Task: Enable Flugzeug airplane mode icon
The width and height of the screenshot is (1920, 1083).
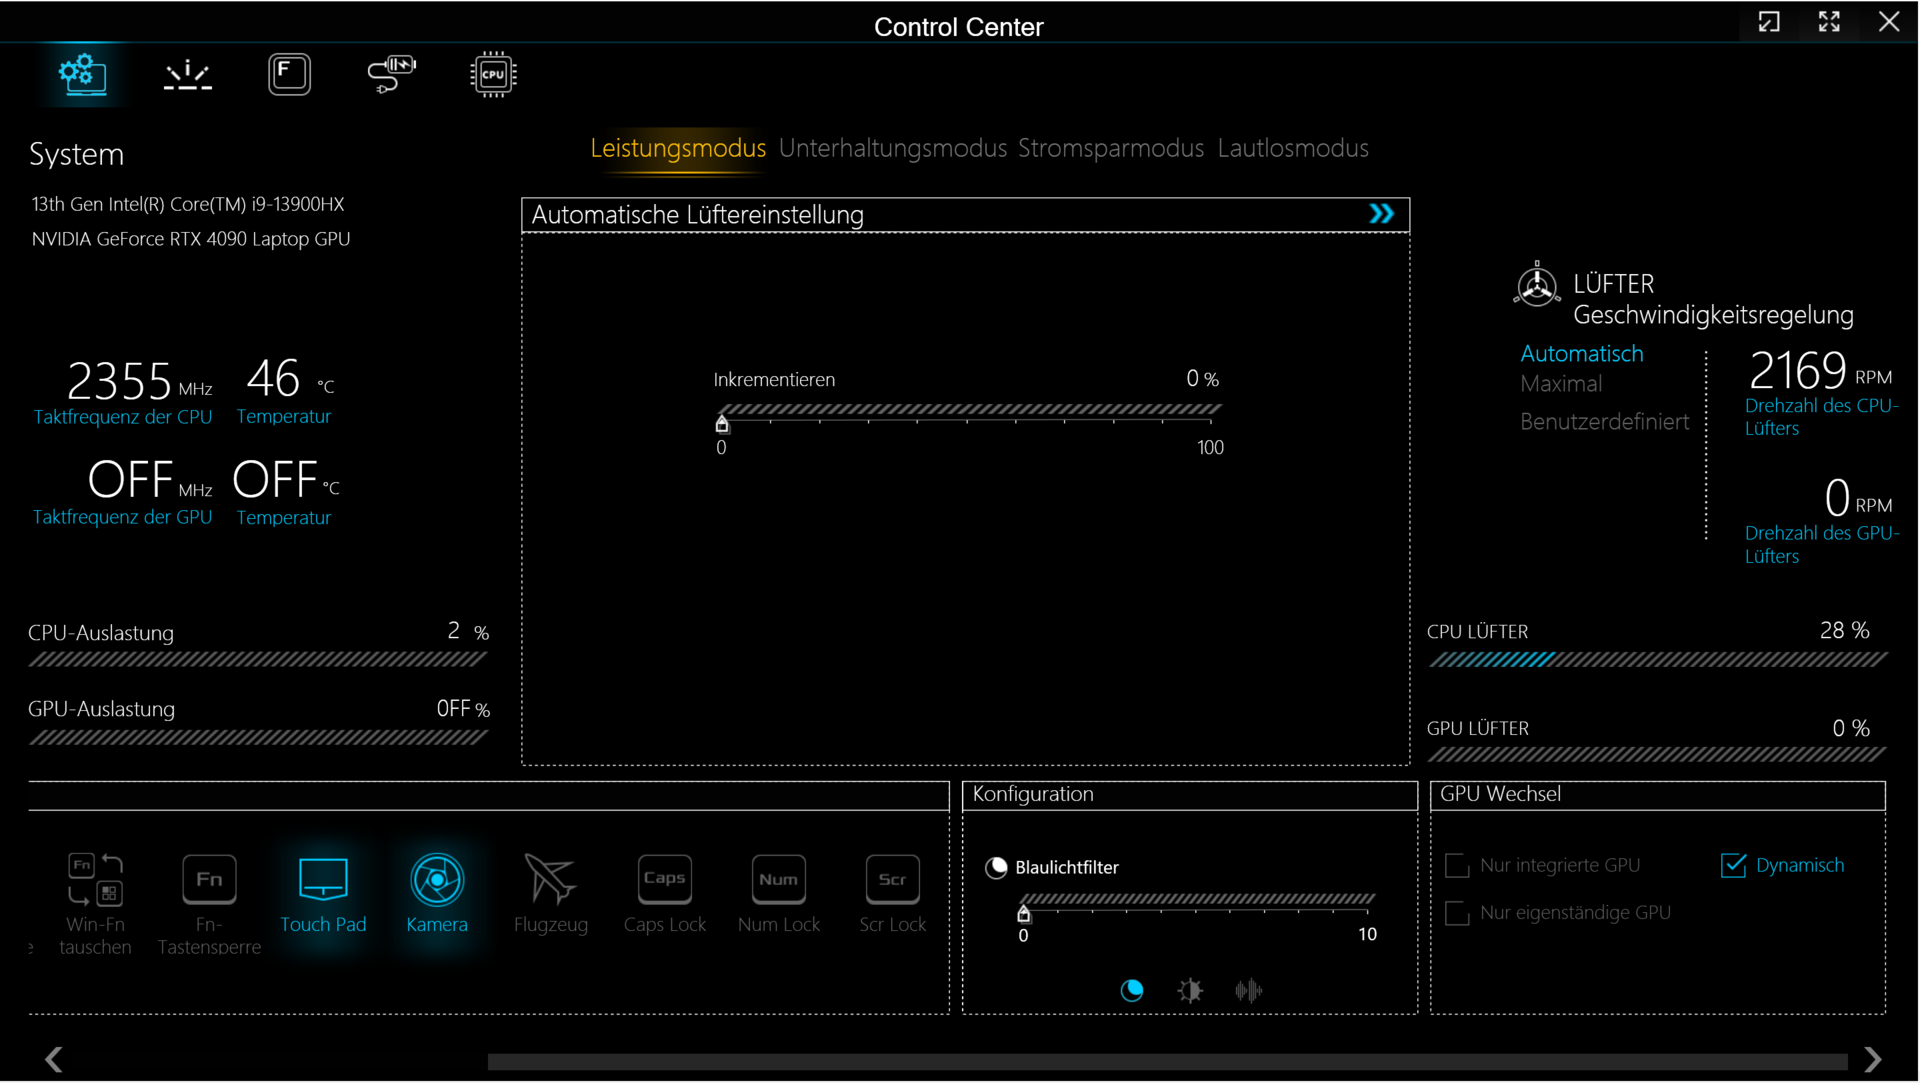Action: click(550, 881)
